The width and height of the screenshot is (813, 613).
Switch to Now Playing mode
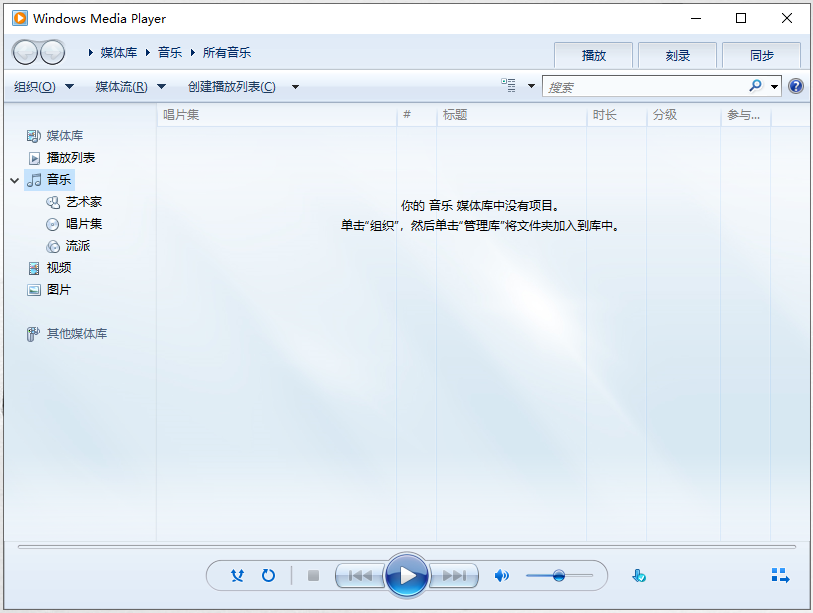(x=780, y=575)
